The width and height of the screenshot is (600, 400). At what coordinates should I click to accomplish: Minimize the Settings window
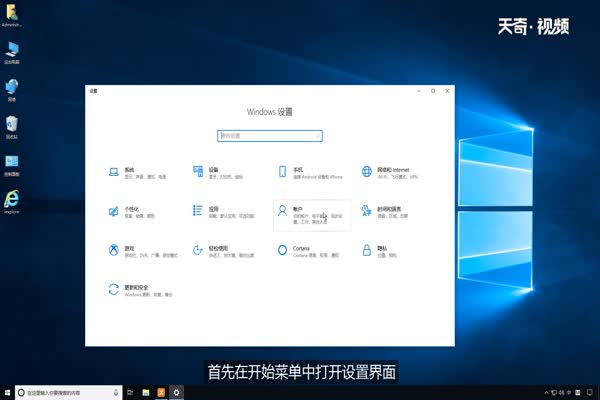[419, 91]
